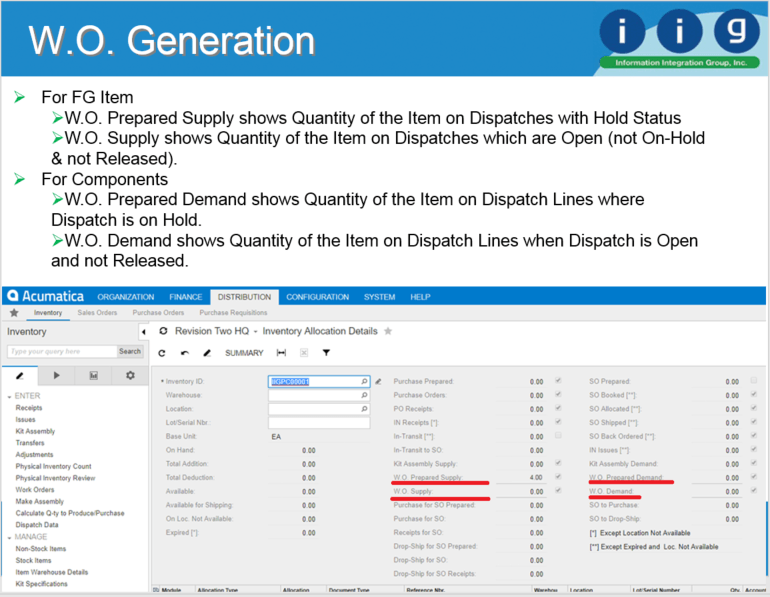The image size is (770, 597).
Task: Open Calculate Q-ty to Produce/Purchase link
Action: (70, 514)
